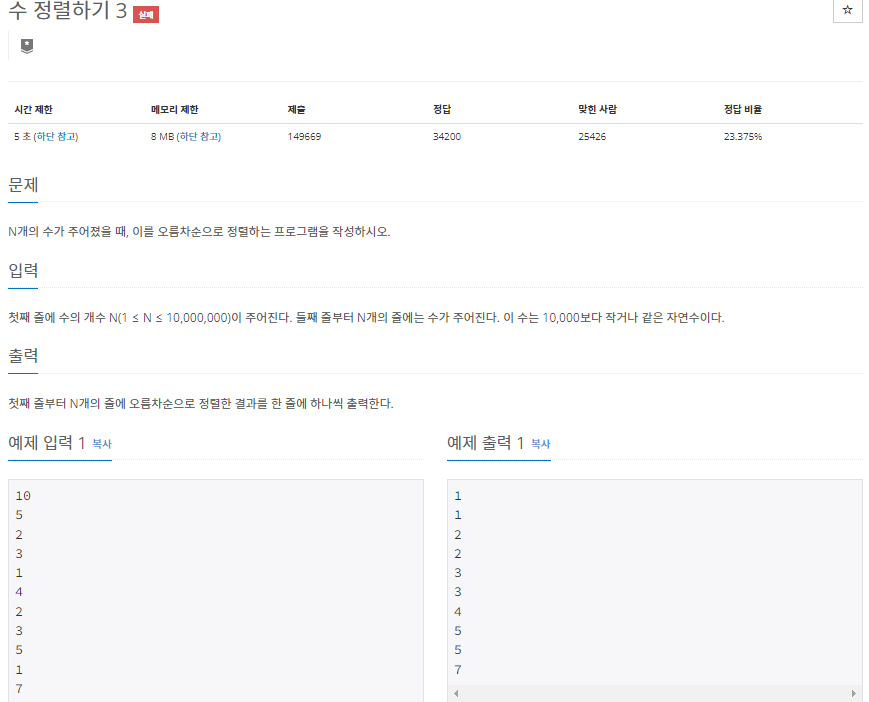Click the 메모리 제한 column header
Screen dimensions: 869x702
pos(175,109)
